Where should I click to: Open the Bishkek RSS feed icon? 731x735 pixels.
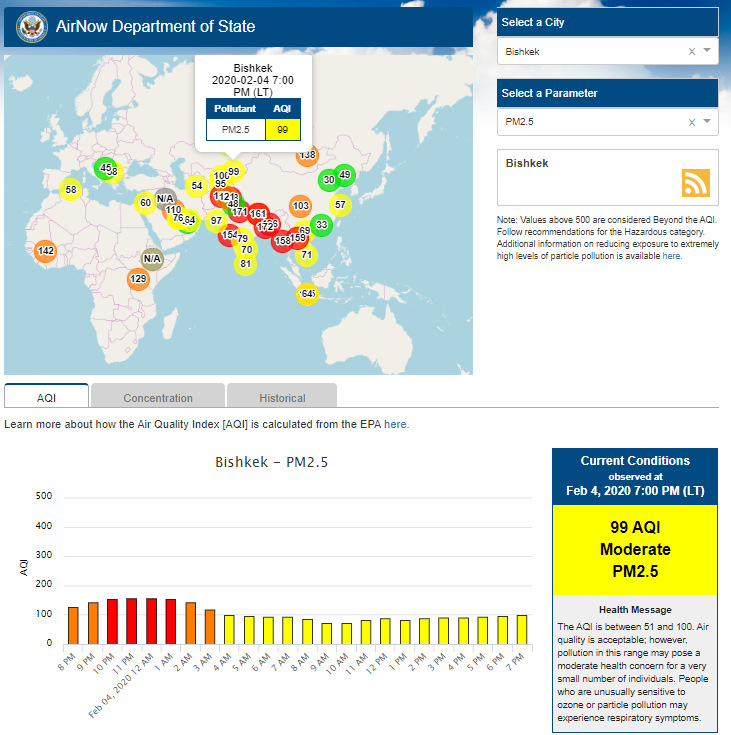695,183
